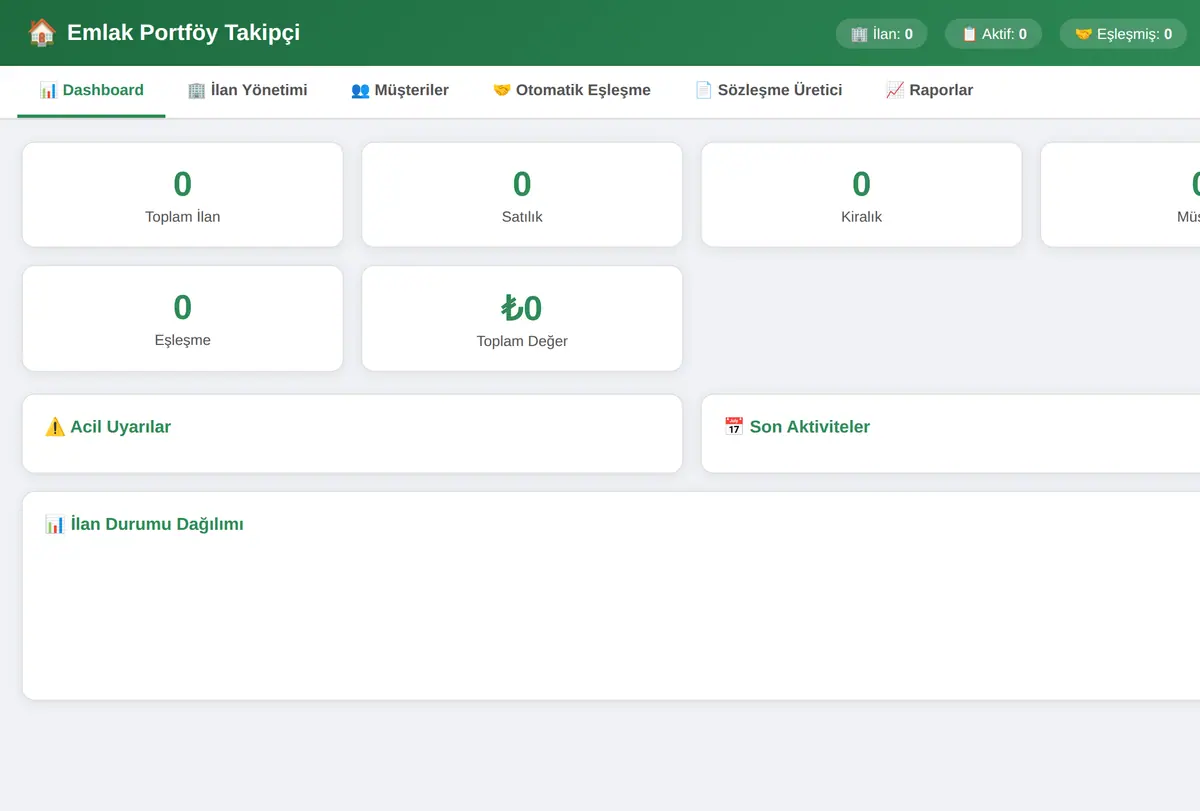
Task: Click the trend chart icon beside Raporlar
Action: point(895,90)
